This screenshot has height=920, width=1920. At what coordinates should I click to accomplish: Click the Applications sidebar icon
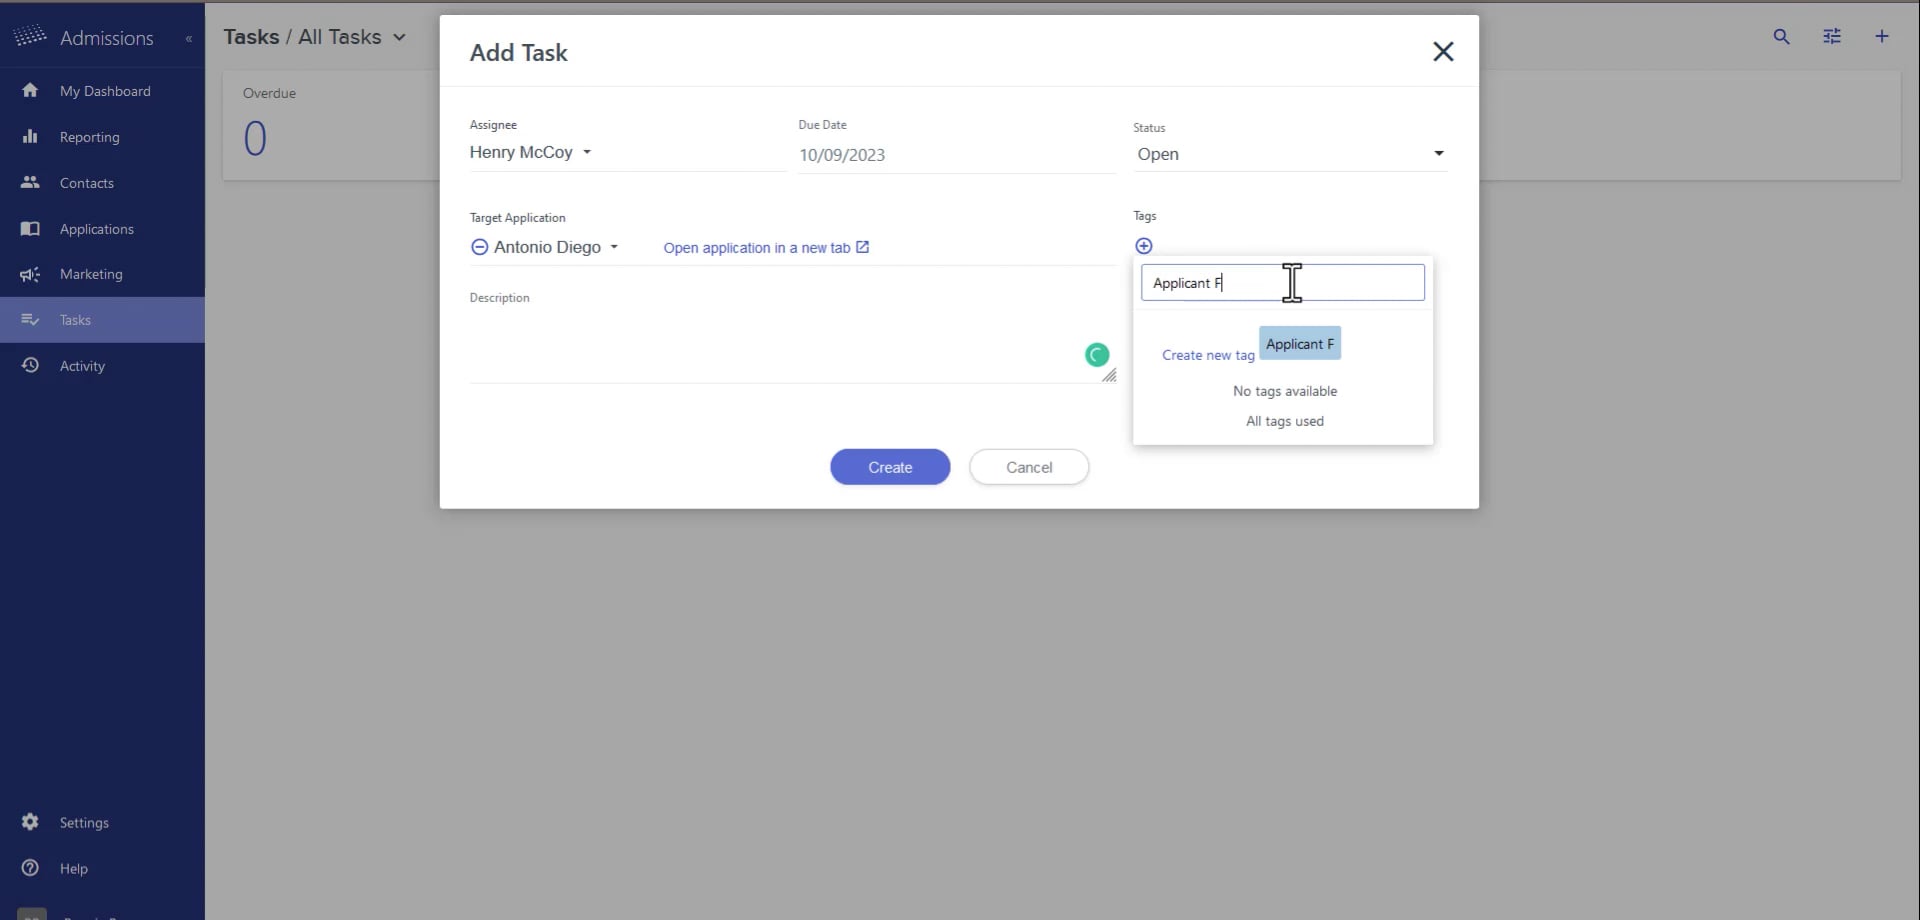tap(31, 228)
